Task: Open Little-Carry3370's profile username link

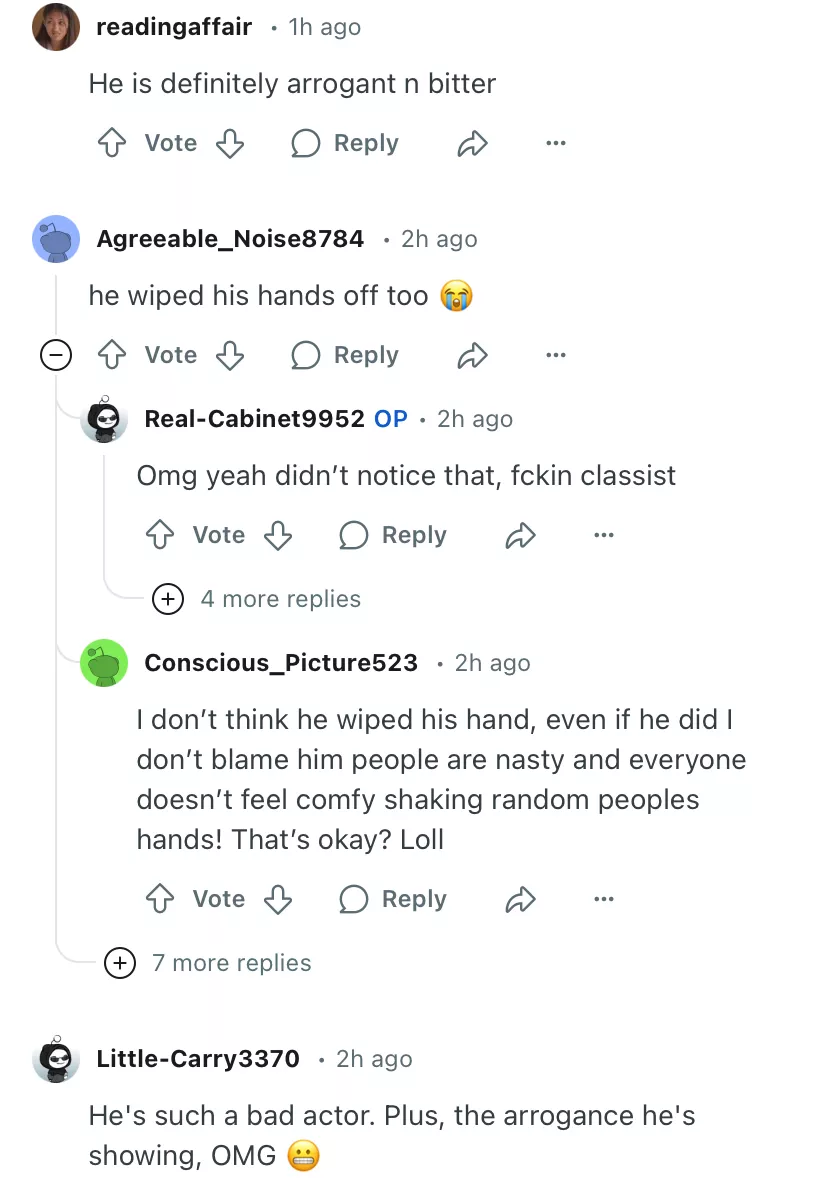Action: click(198, 1059)
